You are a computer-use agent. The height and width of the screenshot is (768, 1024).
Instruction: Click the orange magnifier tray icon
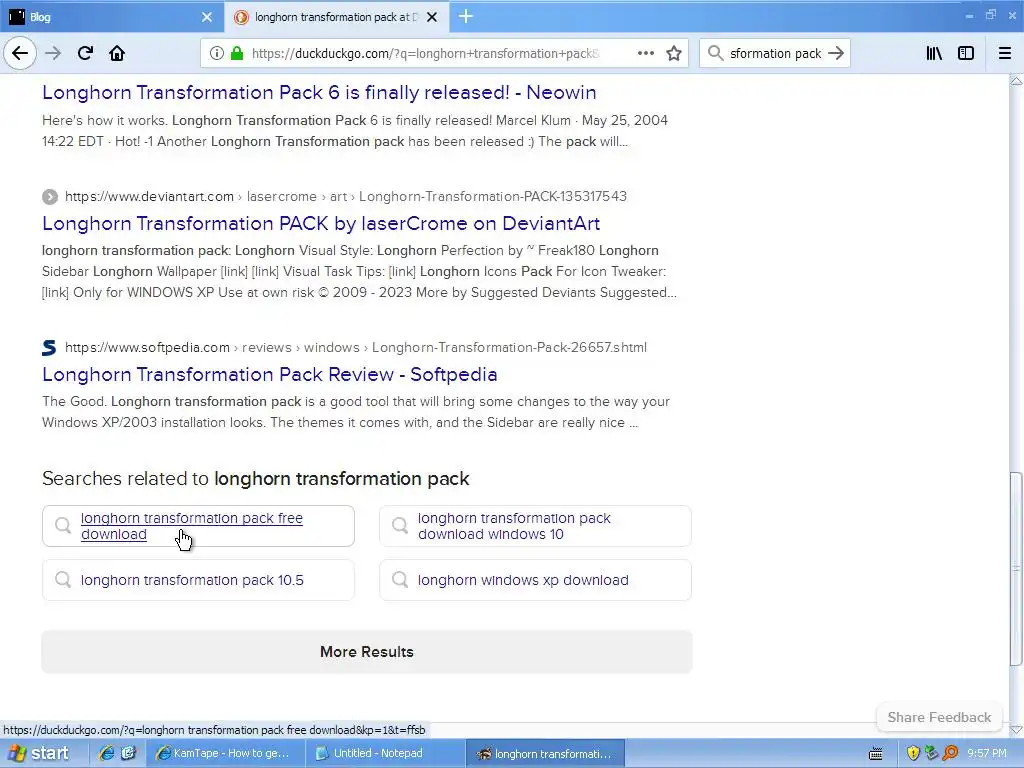click(950, 754)
